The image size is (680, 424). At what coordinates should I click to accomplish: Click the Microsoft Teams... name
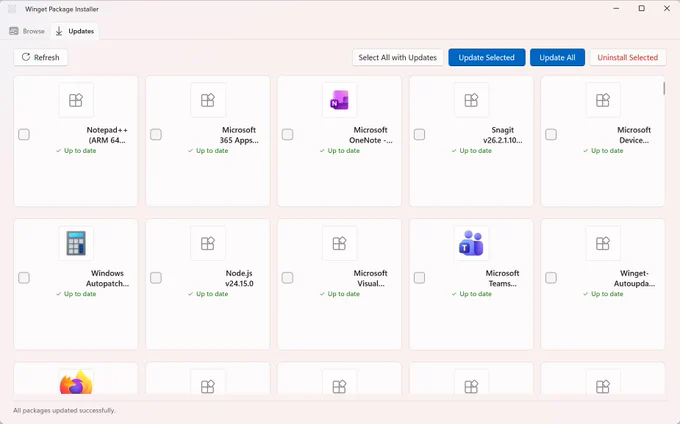(502, 278)
